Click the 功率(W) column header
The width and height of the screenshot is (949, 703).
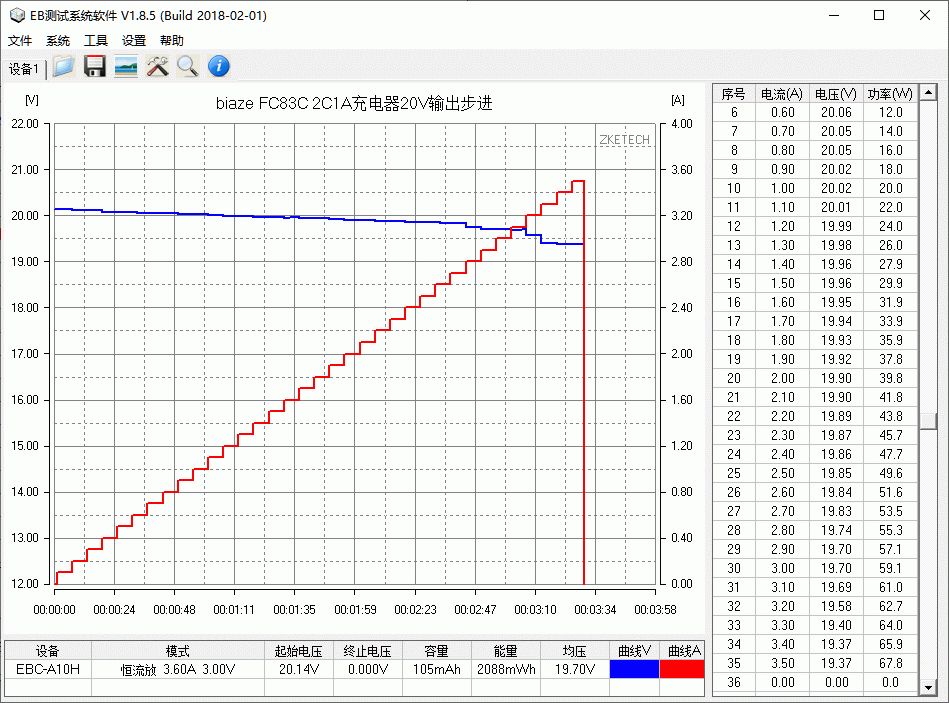pyautogui.click(x=890, y=94)
